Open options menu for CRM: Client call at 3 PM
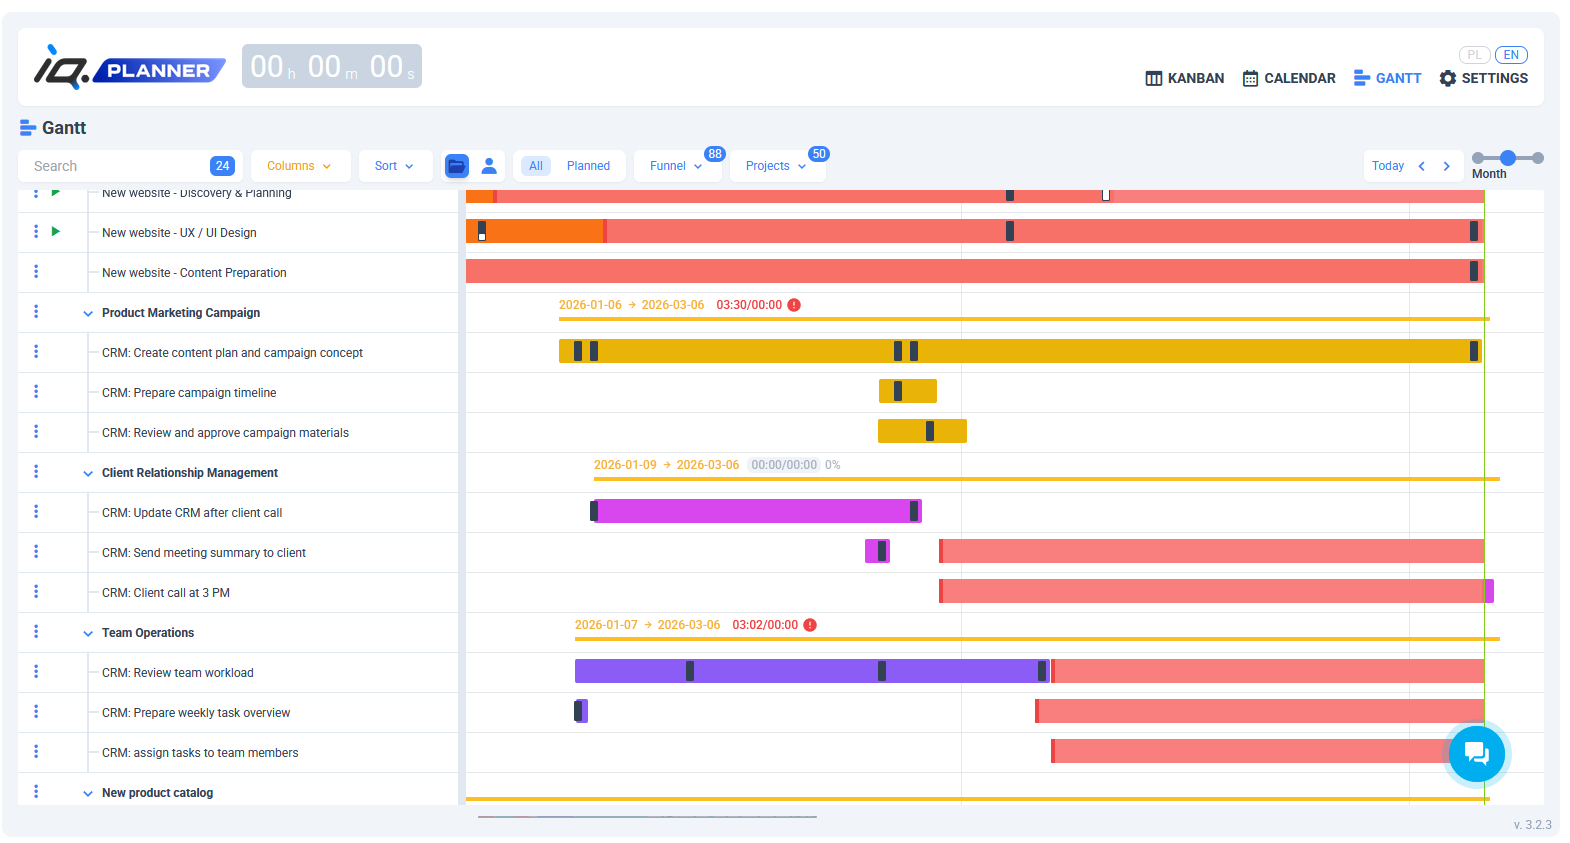The image size is (1570, 843). click(36, 592)
